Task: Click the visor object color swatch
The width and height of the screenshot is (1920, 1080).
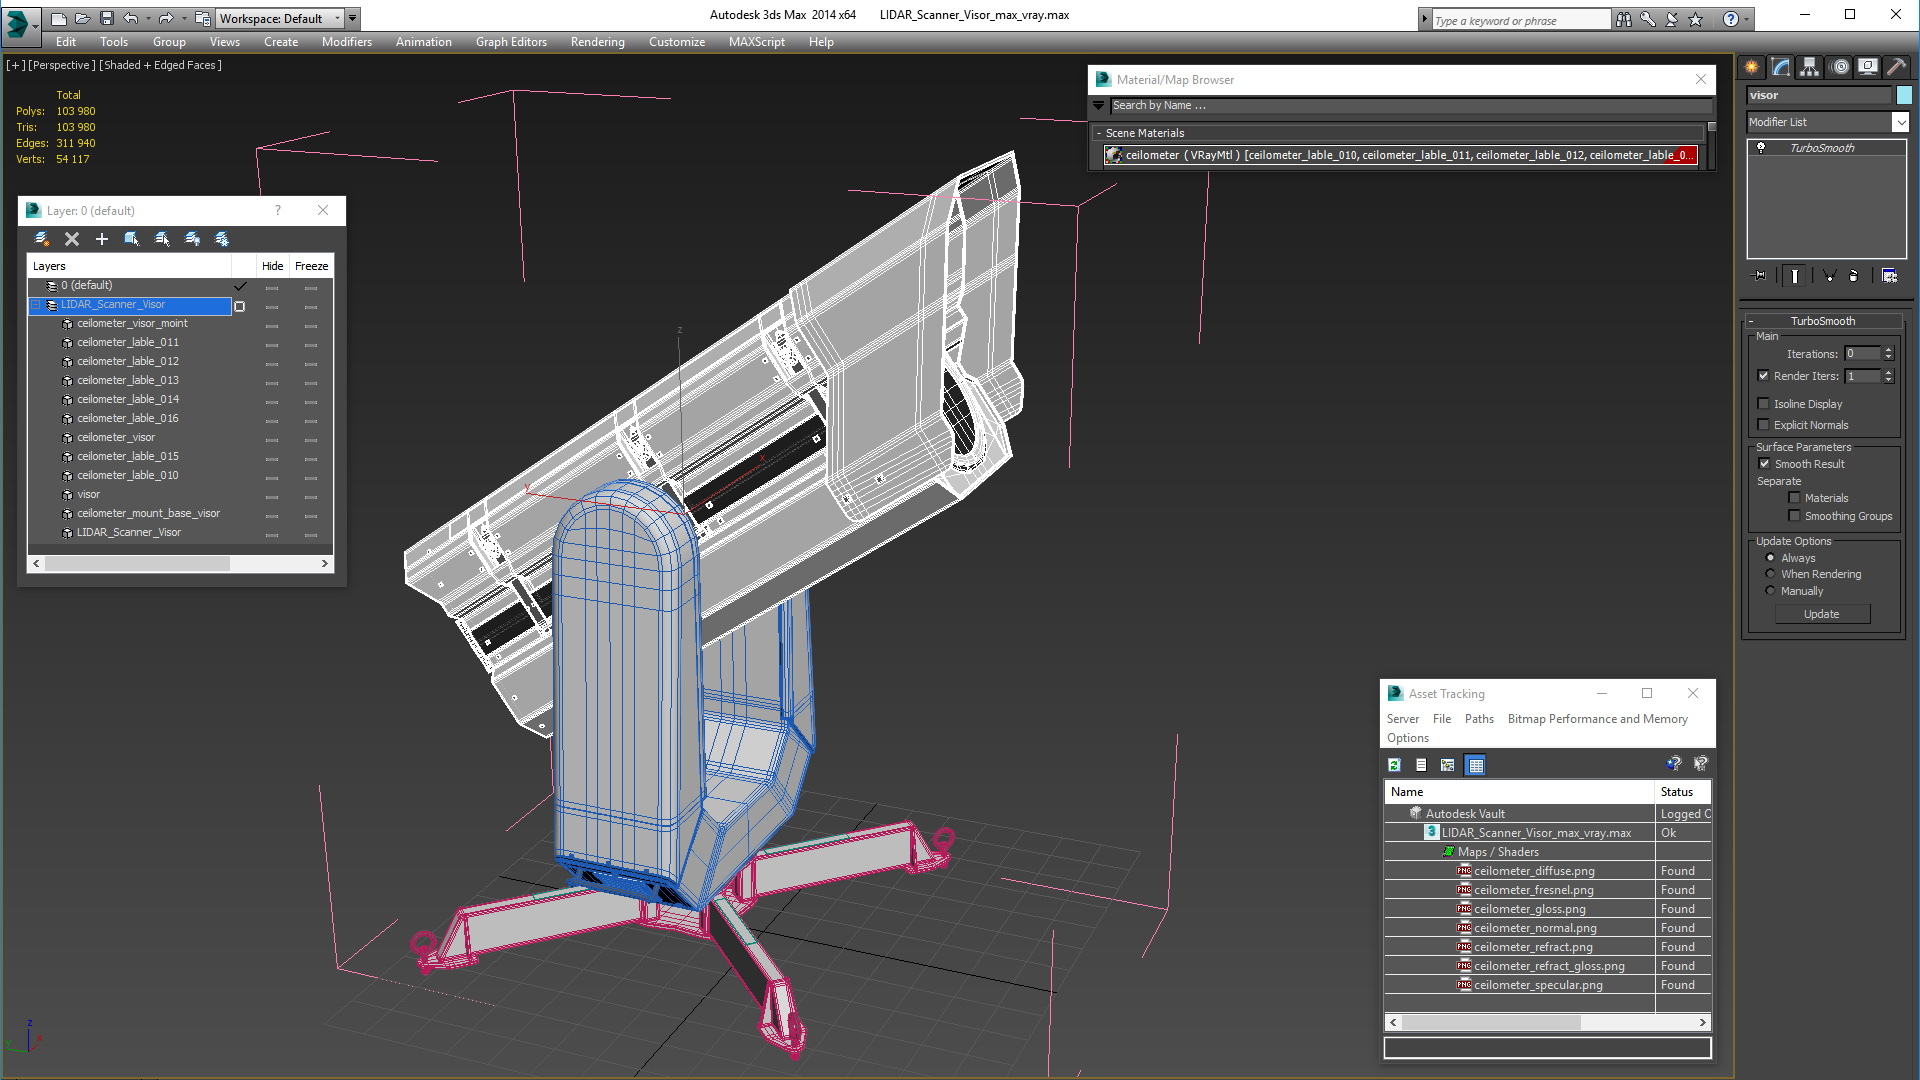Action: 1904,95
